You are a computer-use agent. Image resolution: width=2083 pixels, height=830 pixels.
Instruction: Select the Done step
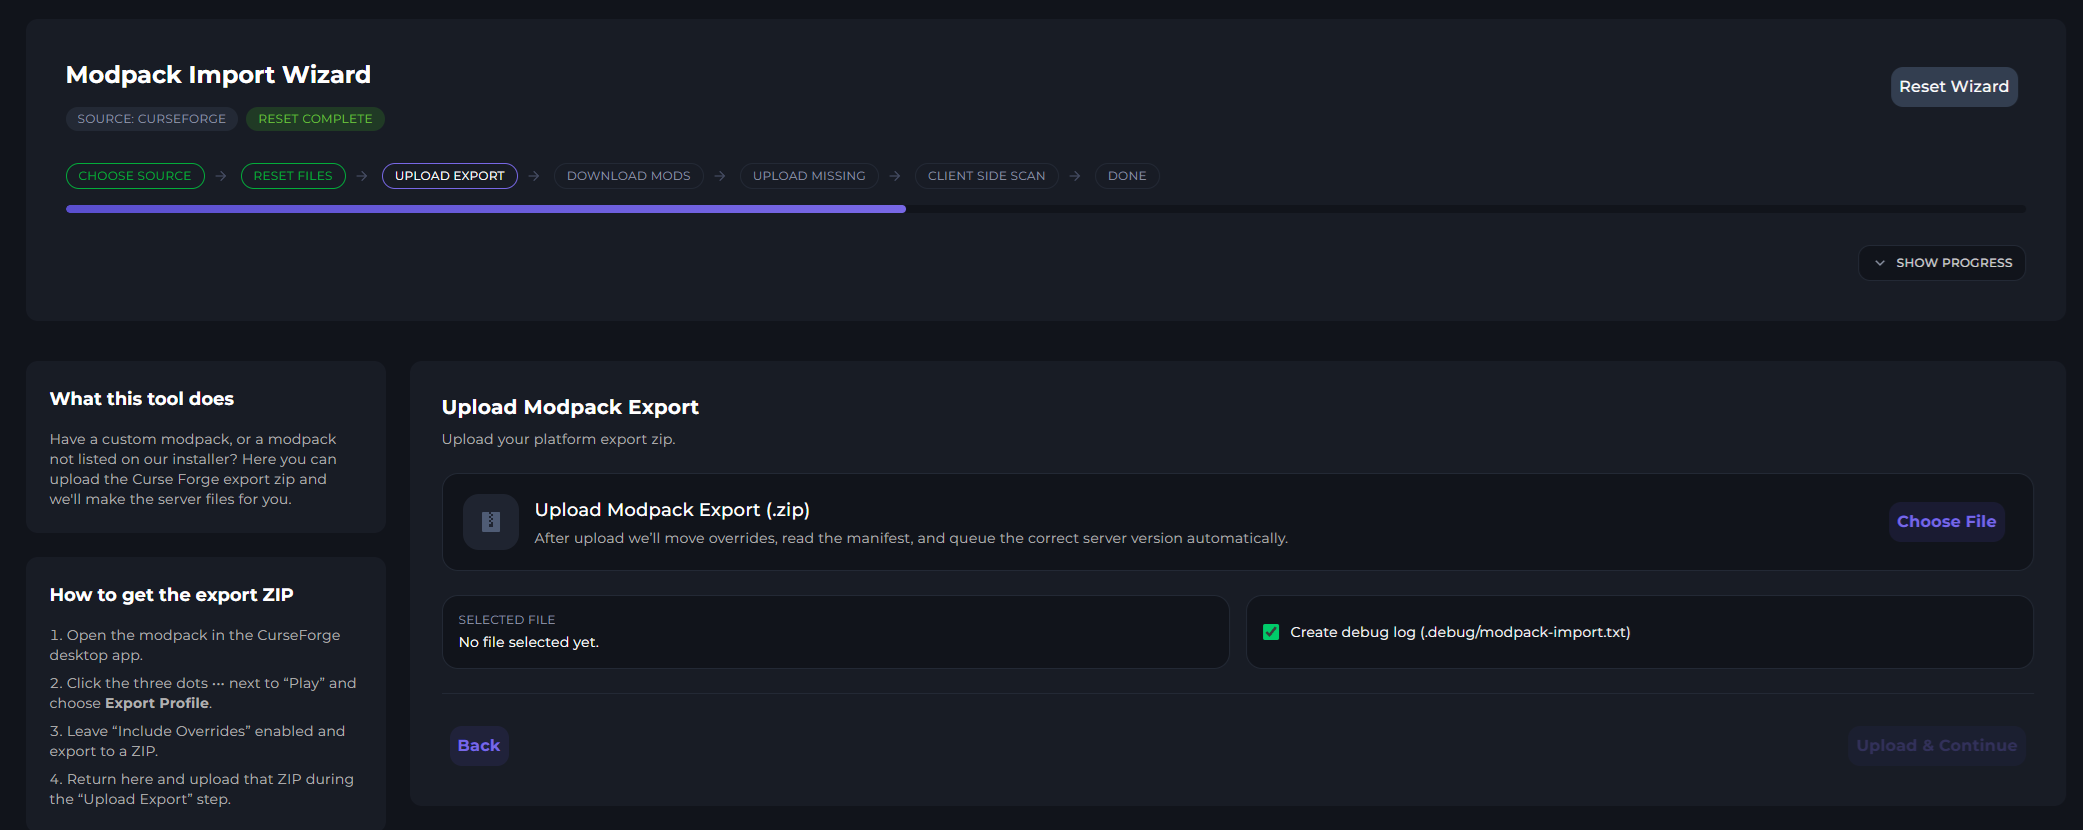[1126, 176]
